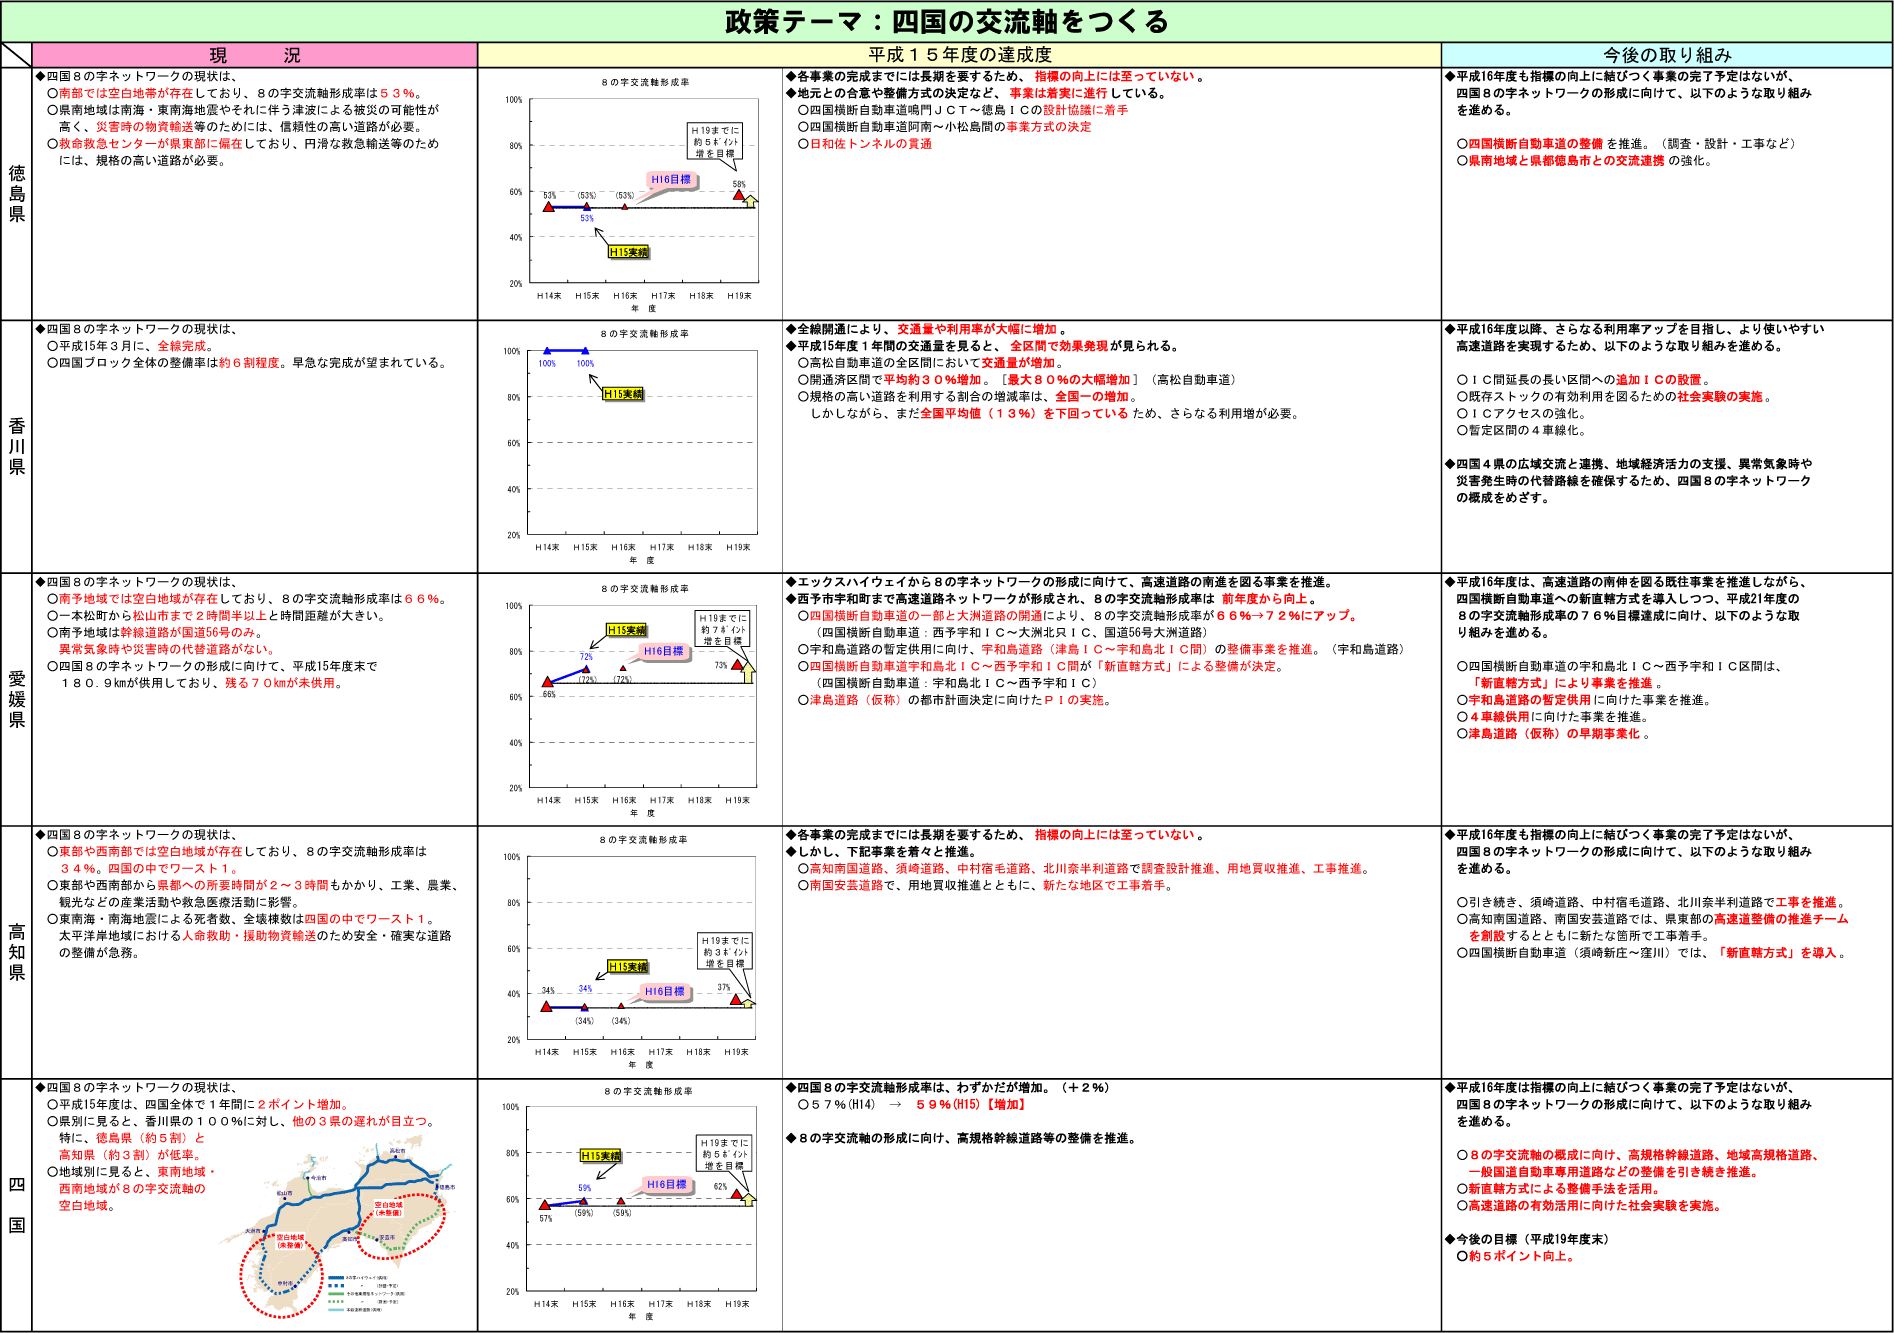Click the yellow up arrow in Kochi chart

click(x=747, y=1003)
